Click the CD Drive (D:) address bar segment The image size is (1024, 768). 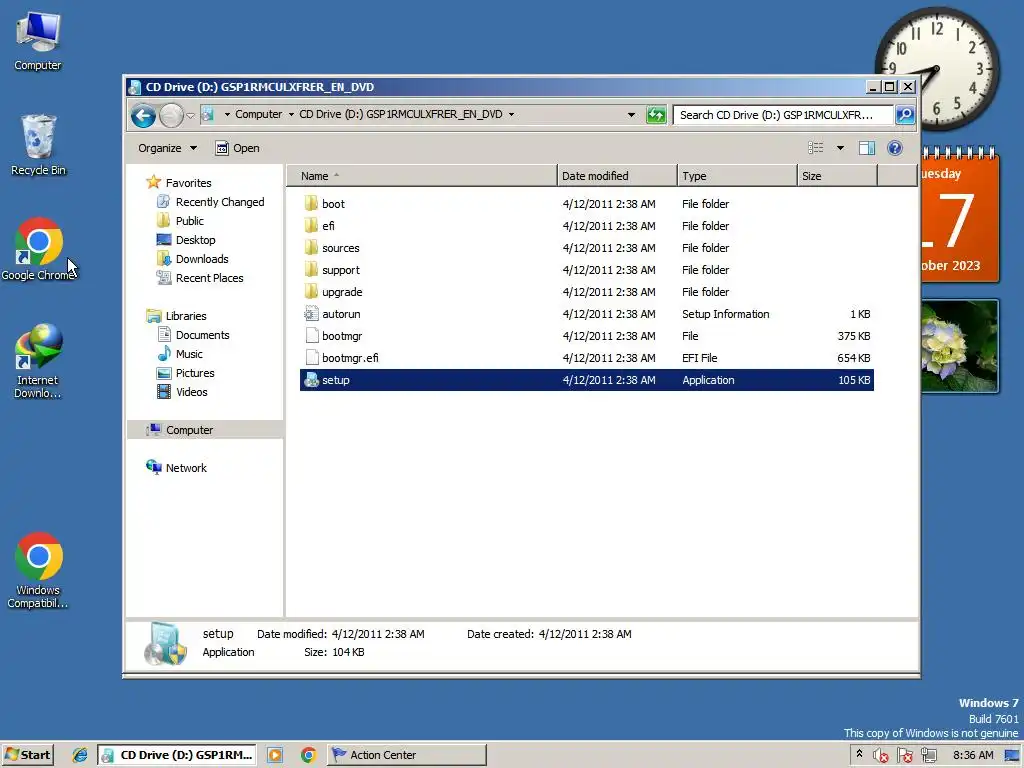(400, 114)
